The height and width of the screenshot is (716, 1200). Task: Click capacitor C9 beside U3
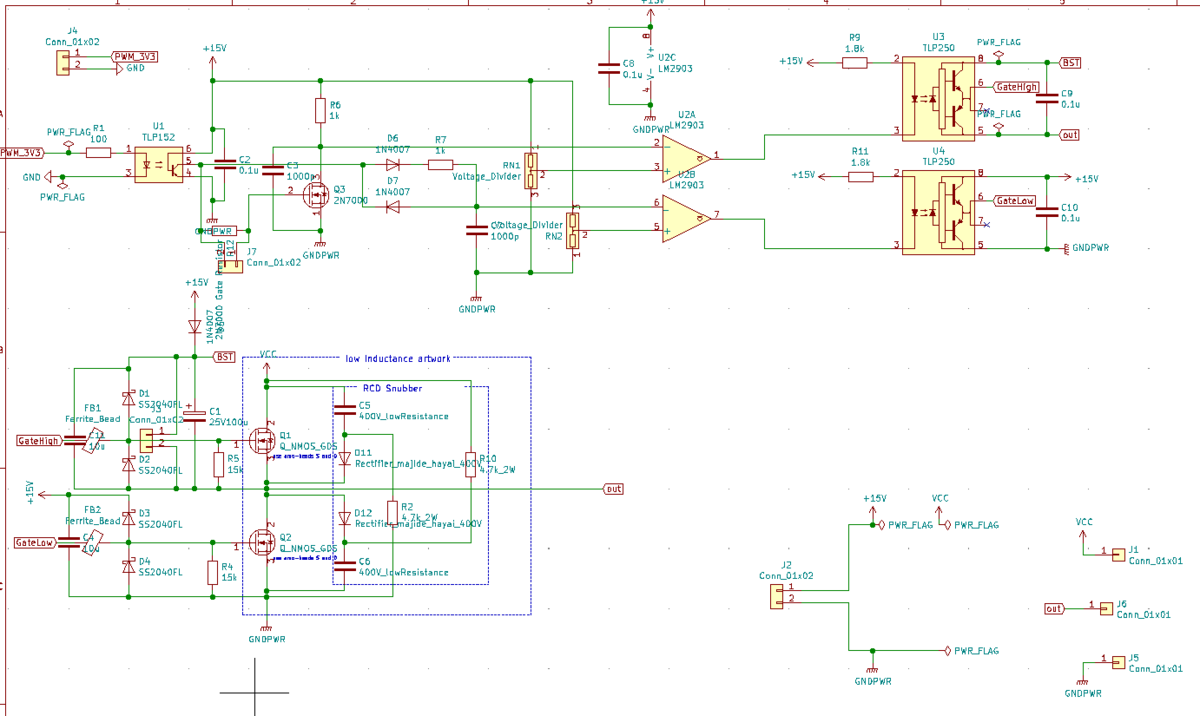1046,98
